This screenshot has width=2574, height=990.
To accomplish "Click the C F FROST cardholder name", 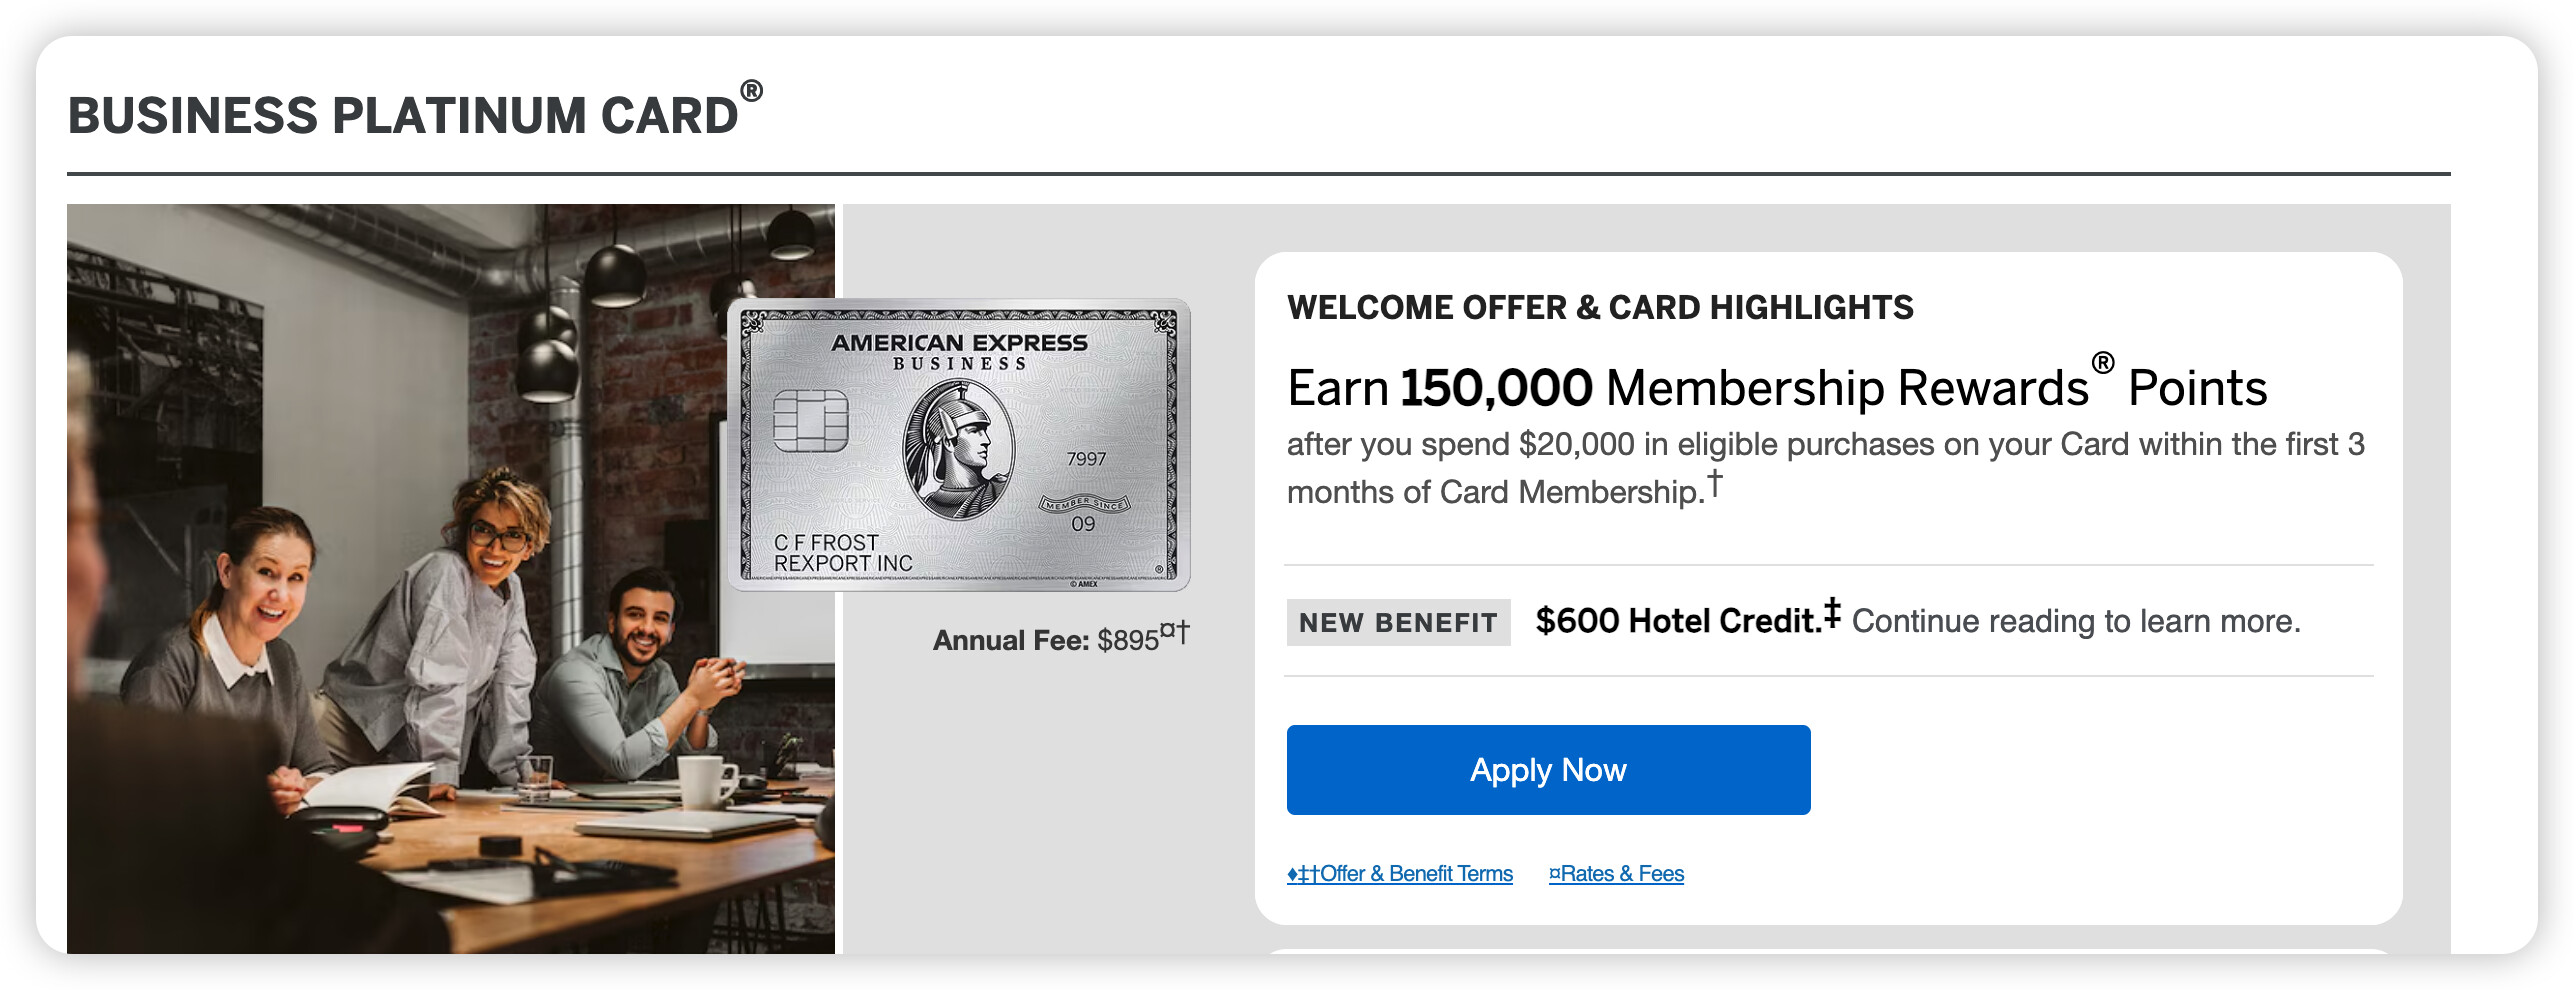I will click(x=826, y=542).
